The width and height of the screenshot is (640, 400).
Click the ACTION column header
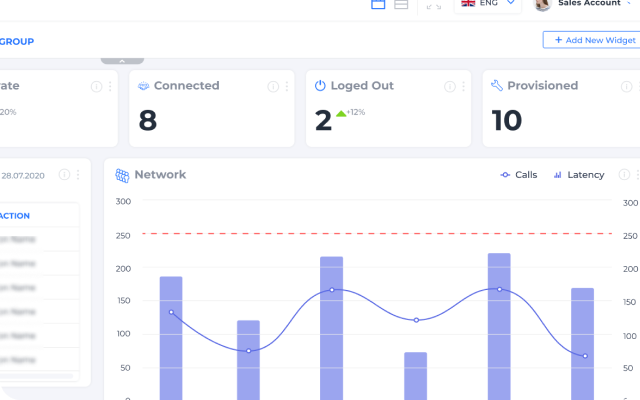15,216
